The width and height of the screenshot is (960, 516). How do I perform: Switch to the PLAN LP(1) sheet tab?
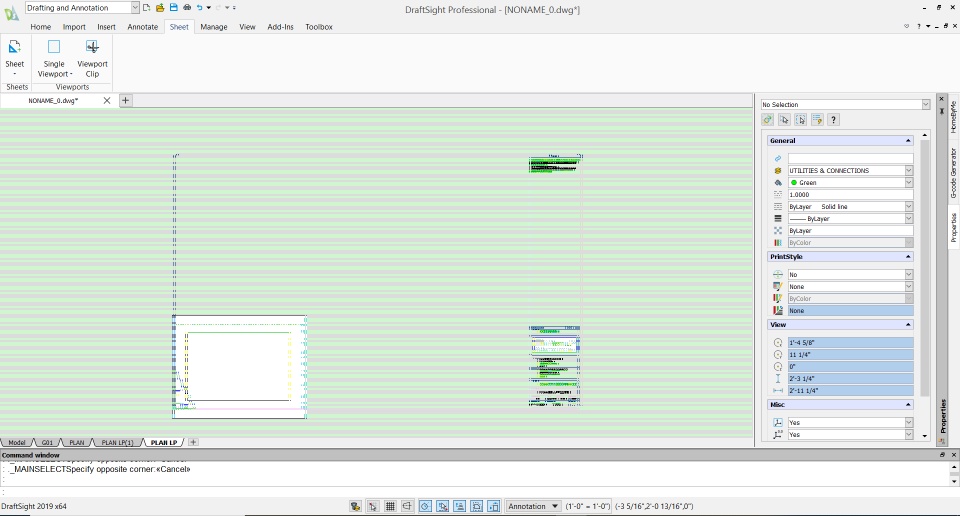click(117, 442)
